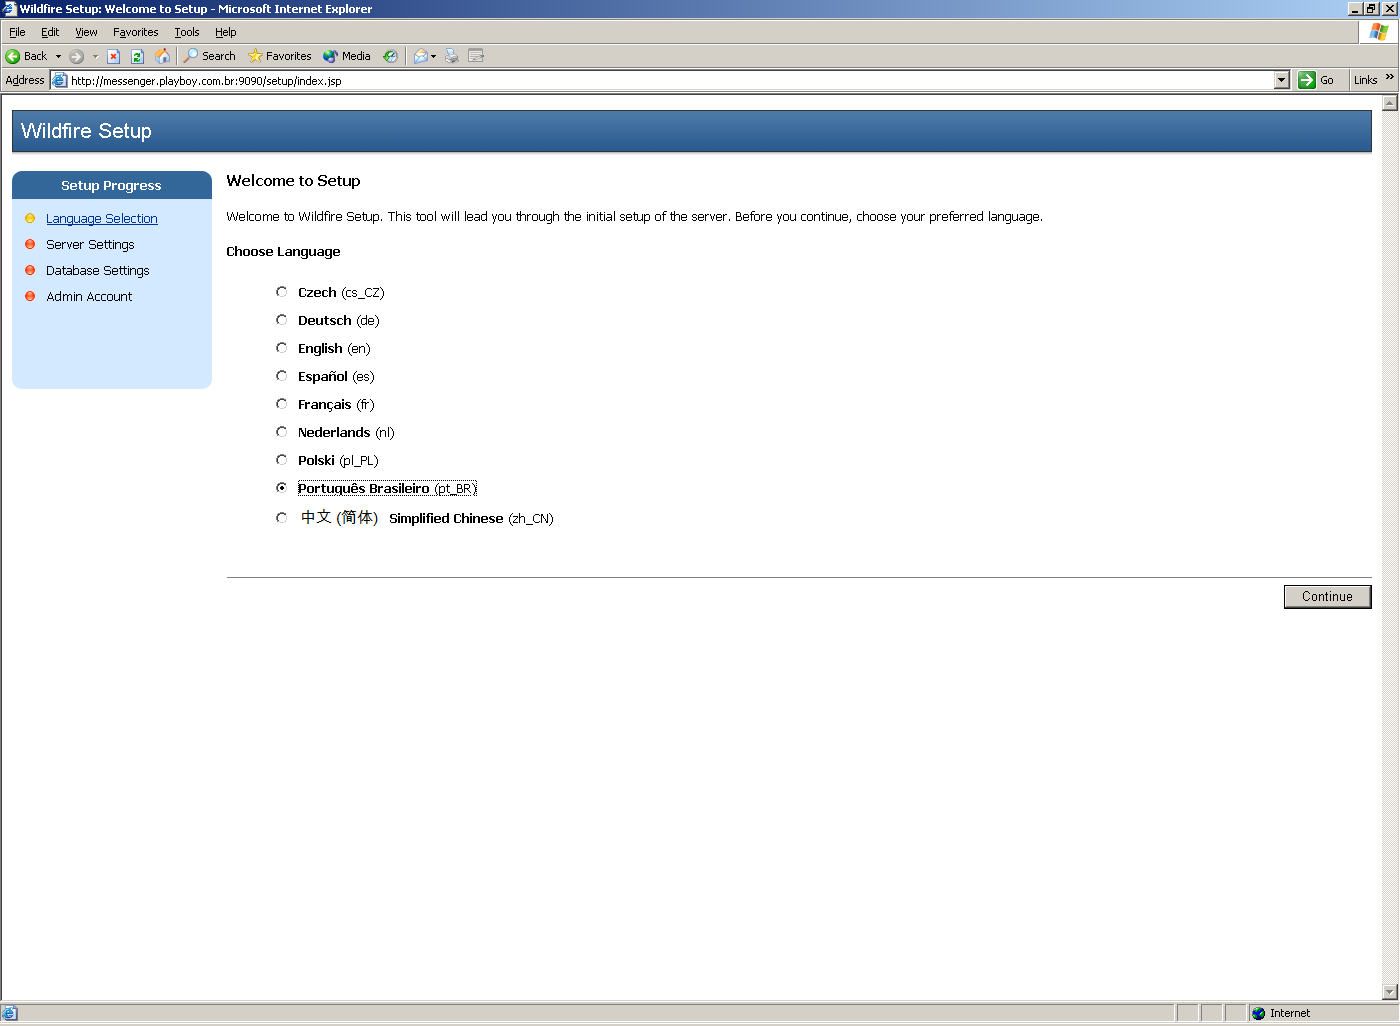Click the Internet zone globe icon
The height and width of the screenshot is (1026, 1400).
[1259, 1013]
